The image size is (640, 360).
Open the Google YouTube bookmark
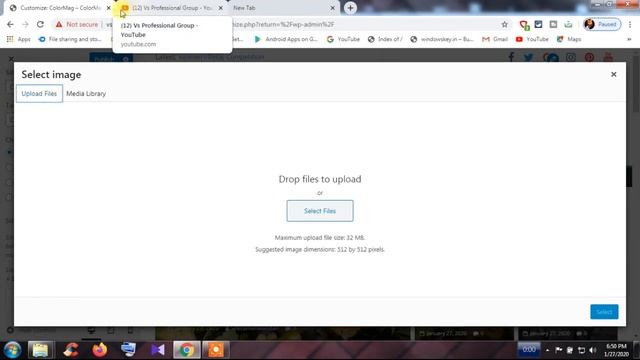(x=344, y=39)
